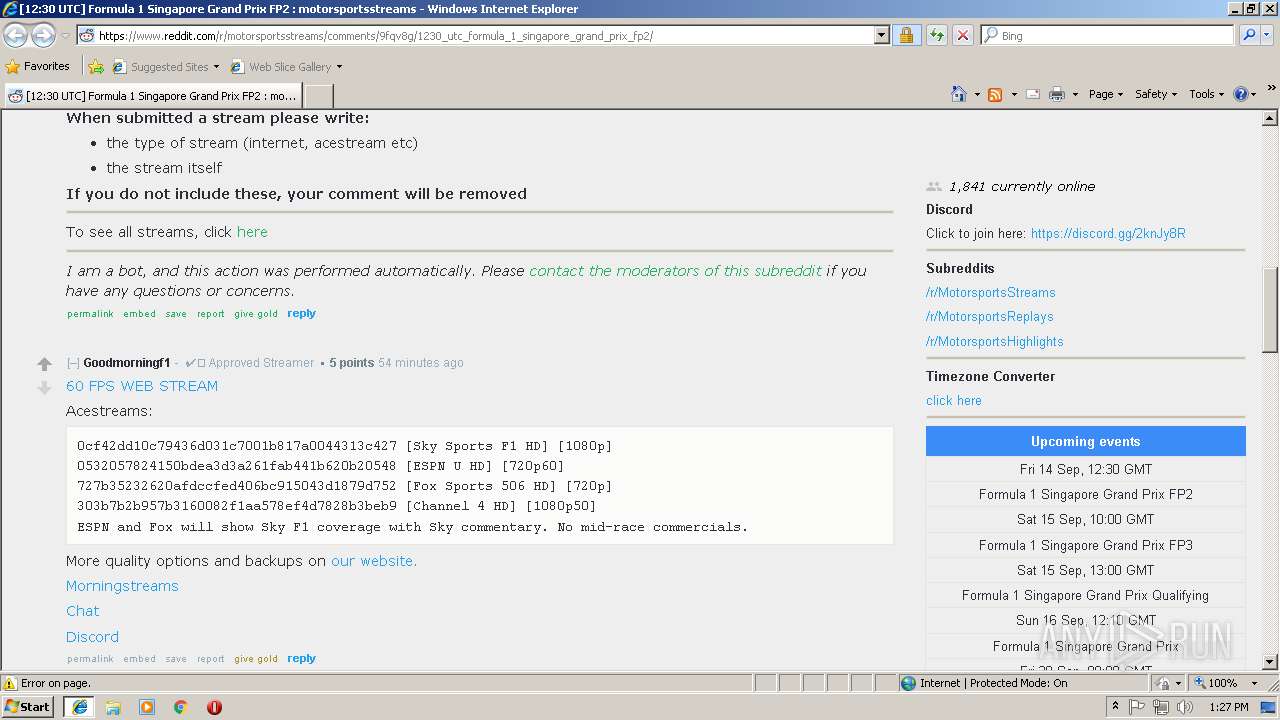This screenshot has width=1280, height=720.
Task: Open the Chat link
Action: pos(83,611)
